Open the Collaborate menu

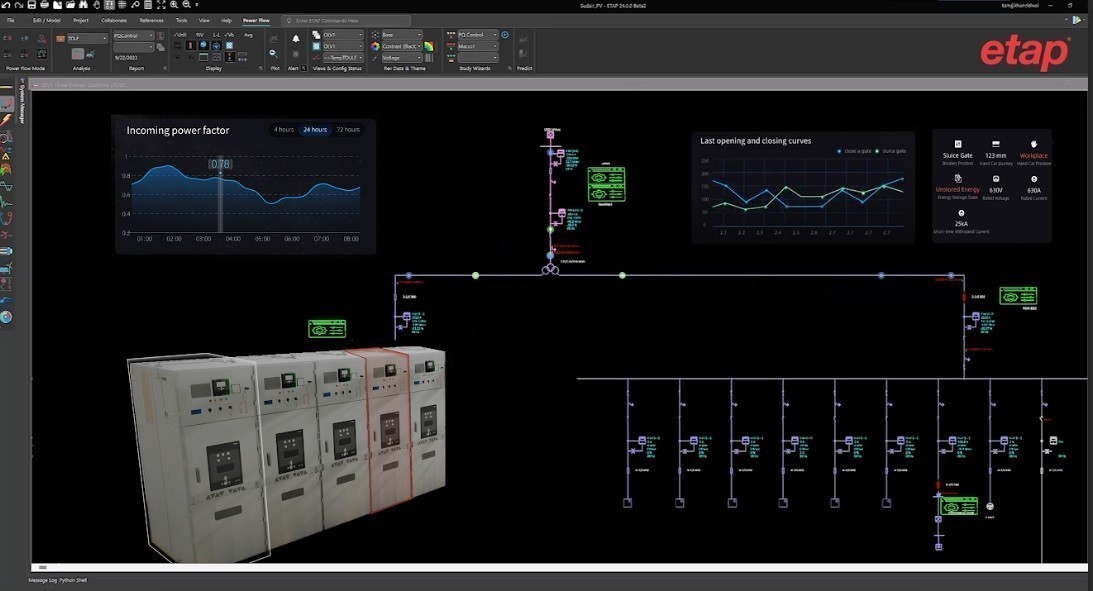(x=114, y=20)
